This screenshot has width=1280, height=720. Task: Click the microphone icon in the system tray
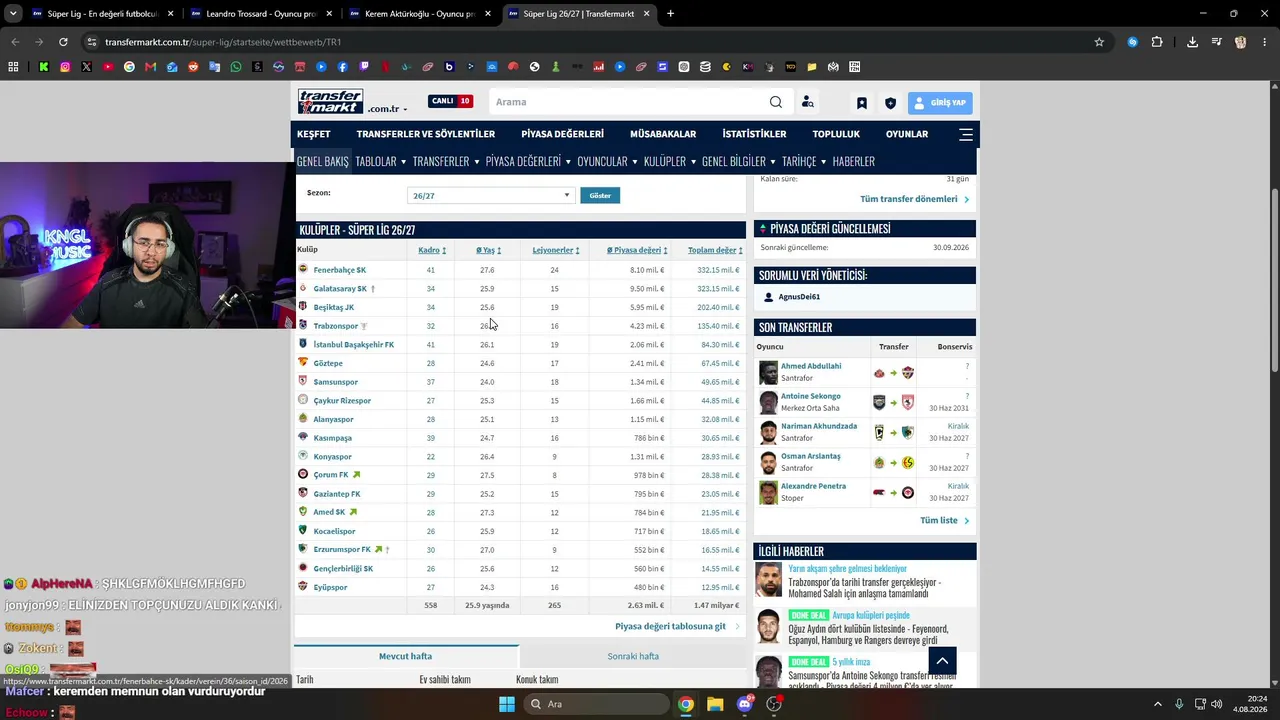[x=1179, y=704]
